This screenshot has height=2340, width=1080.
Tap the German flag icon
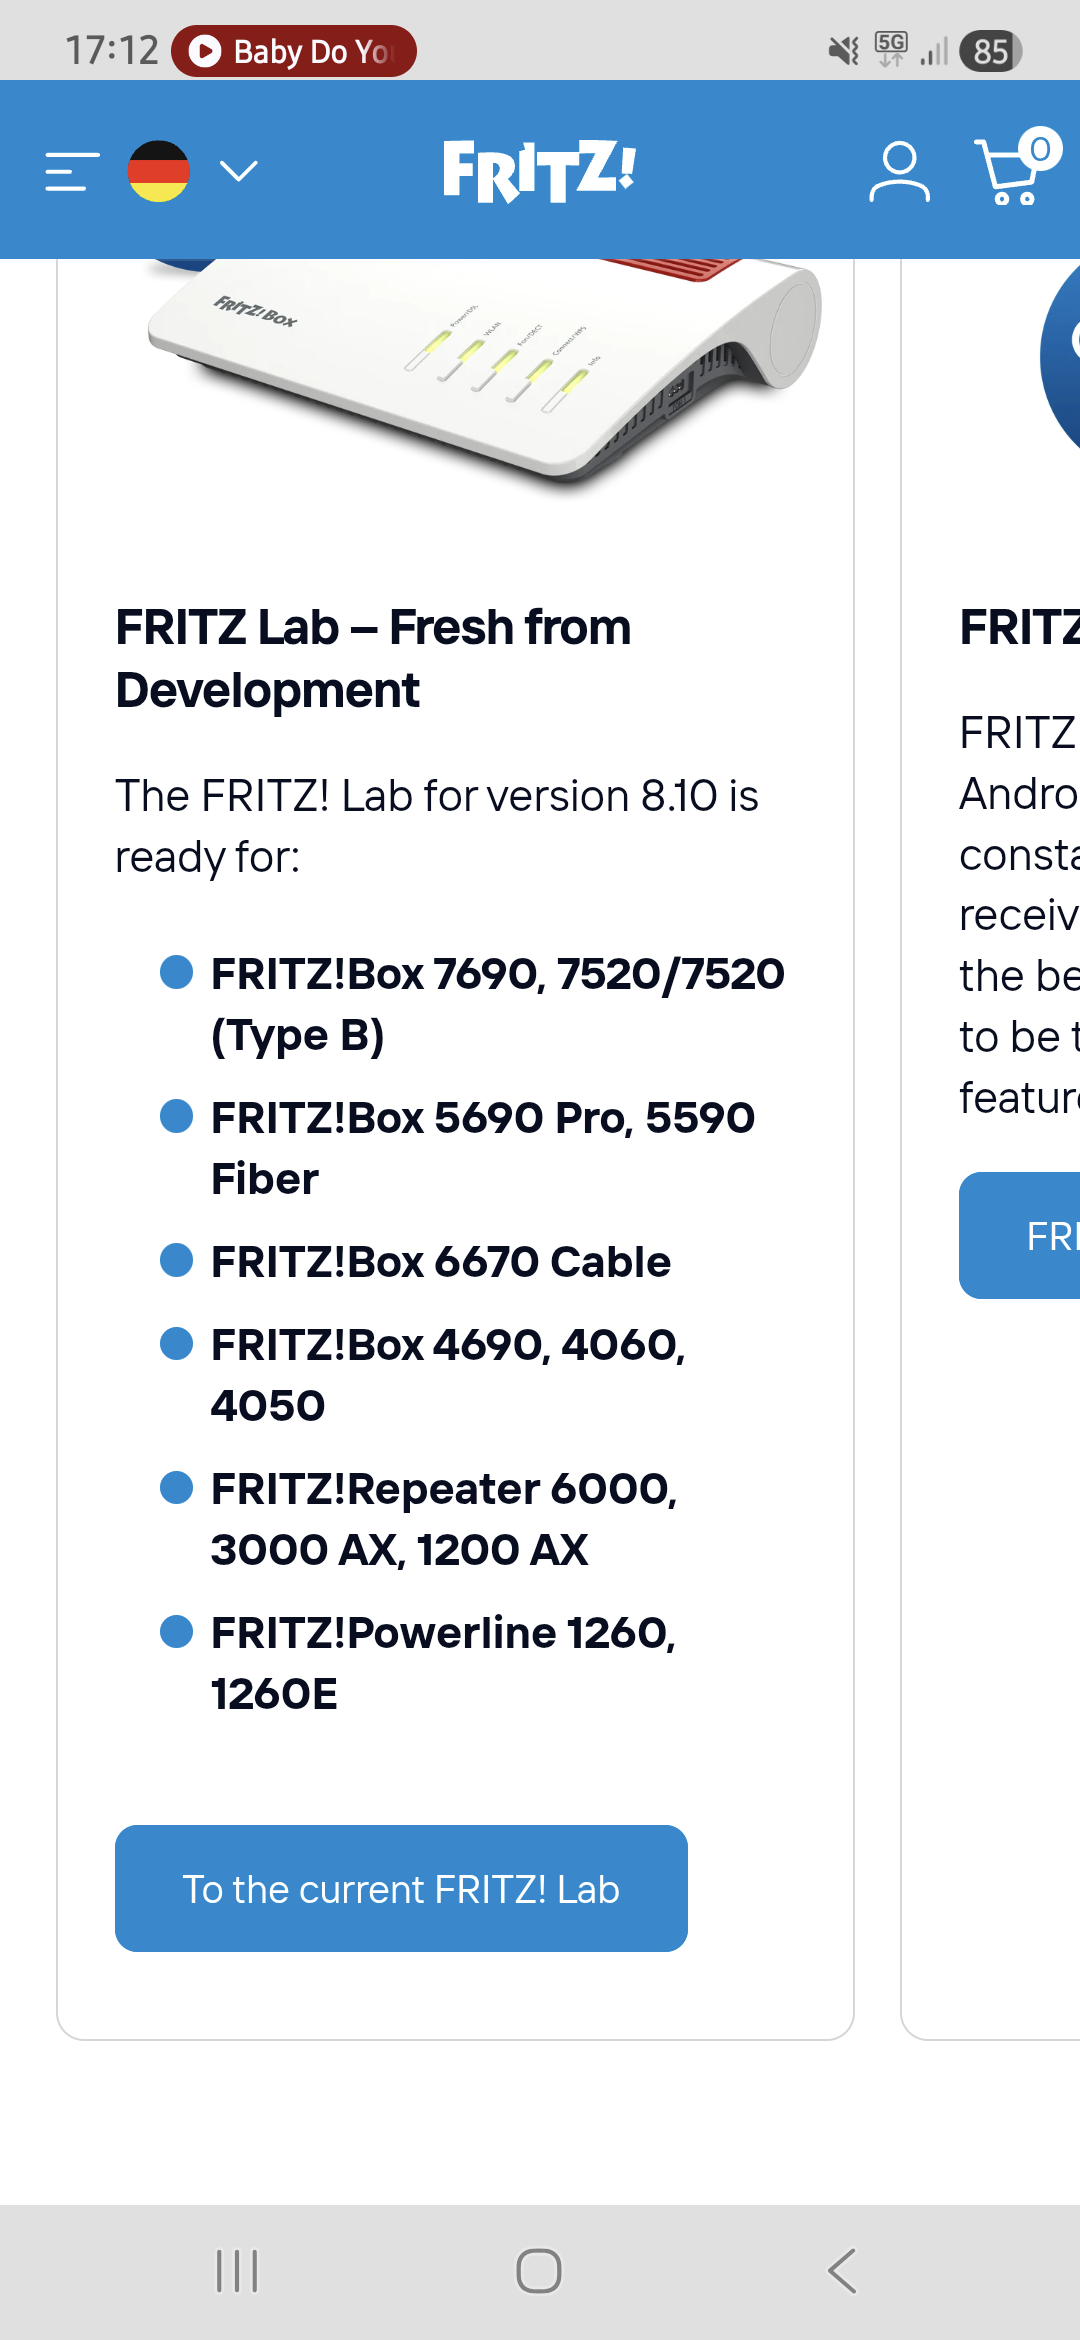click(x=158, y=171)
